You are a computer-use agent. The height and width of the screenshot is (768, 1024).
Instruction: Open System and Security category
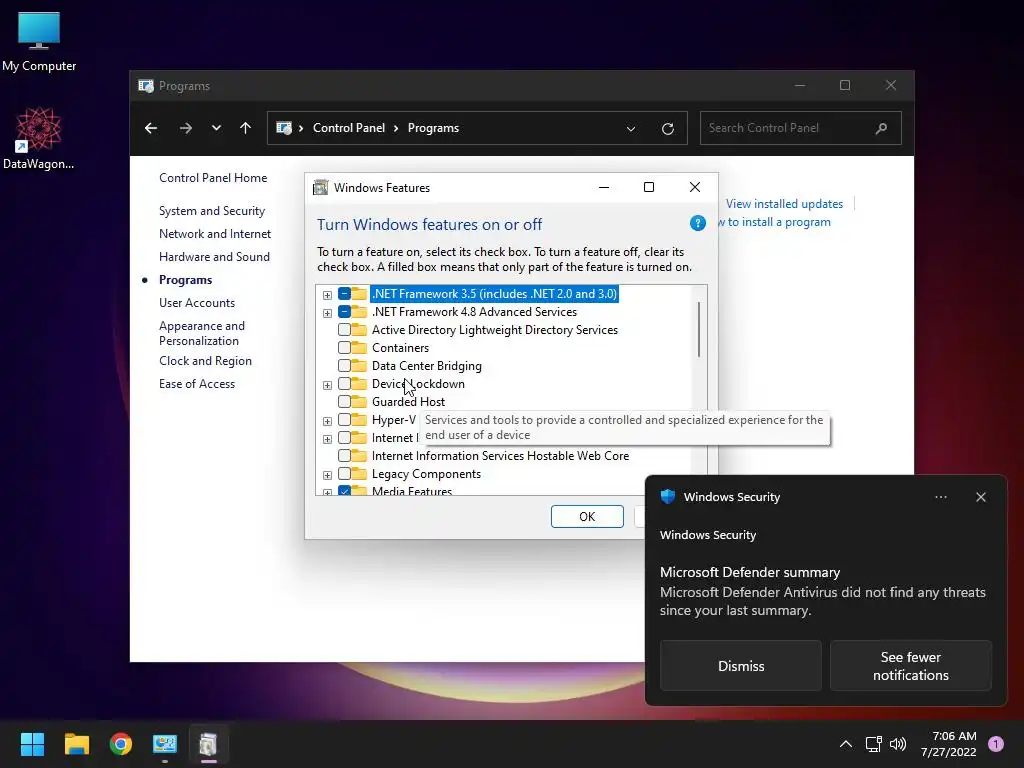click(212, 211)
